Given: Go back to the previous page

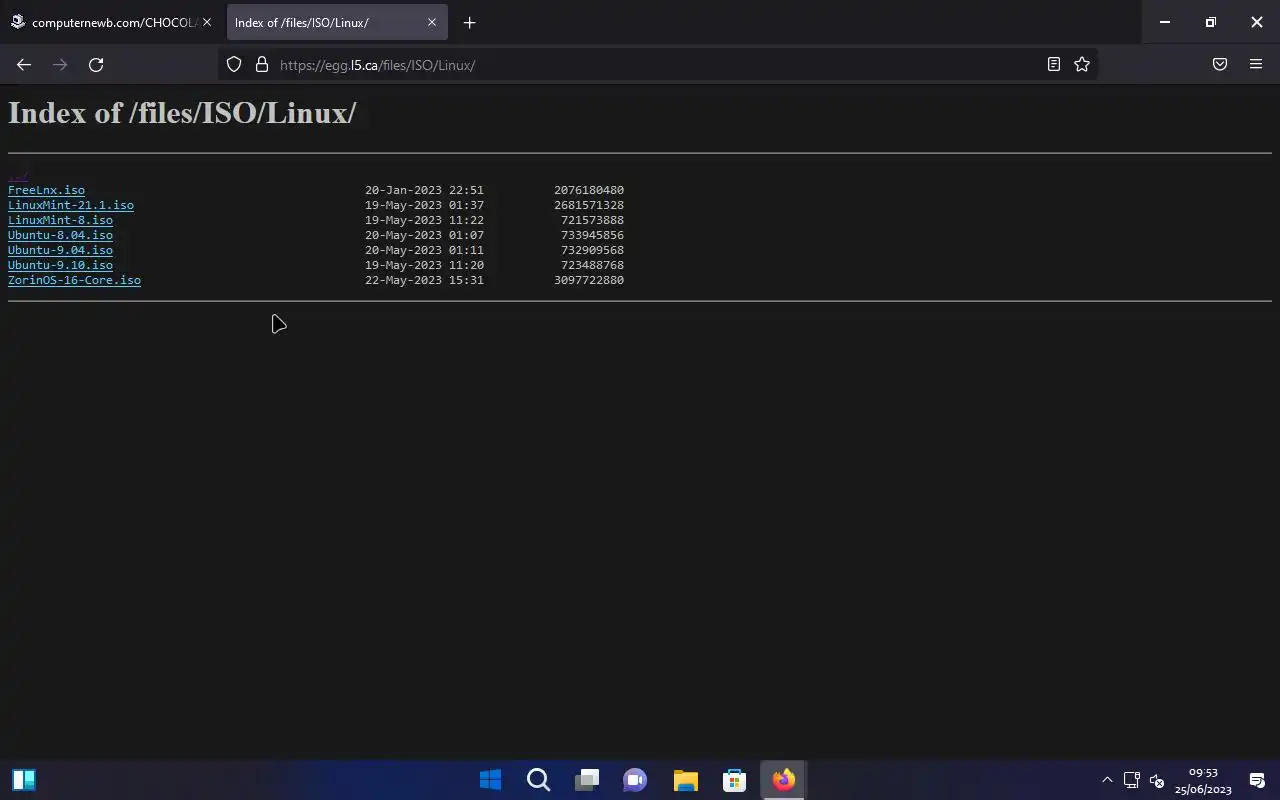Looking at the screenshot, I should click(x=24, y=64).
